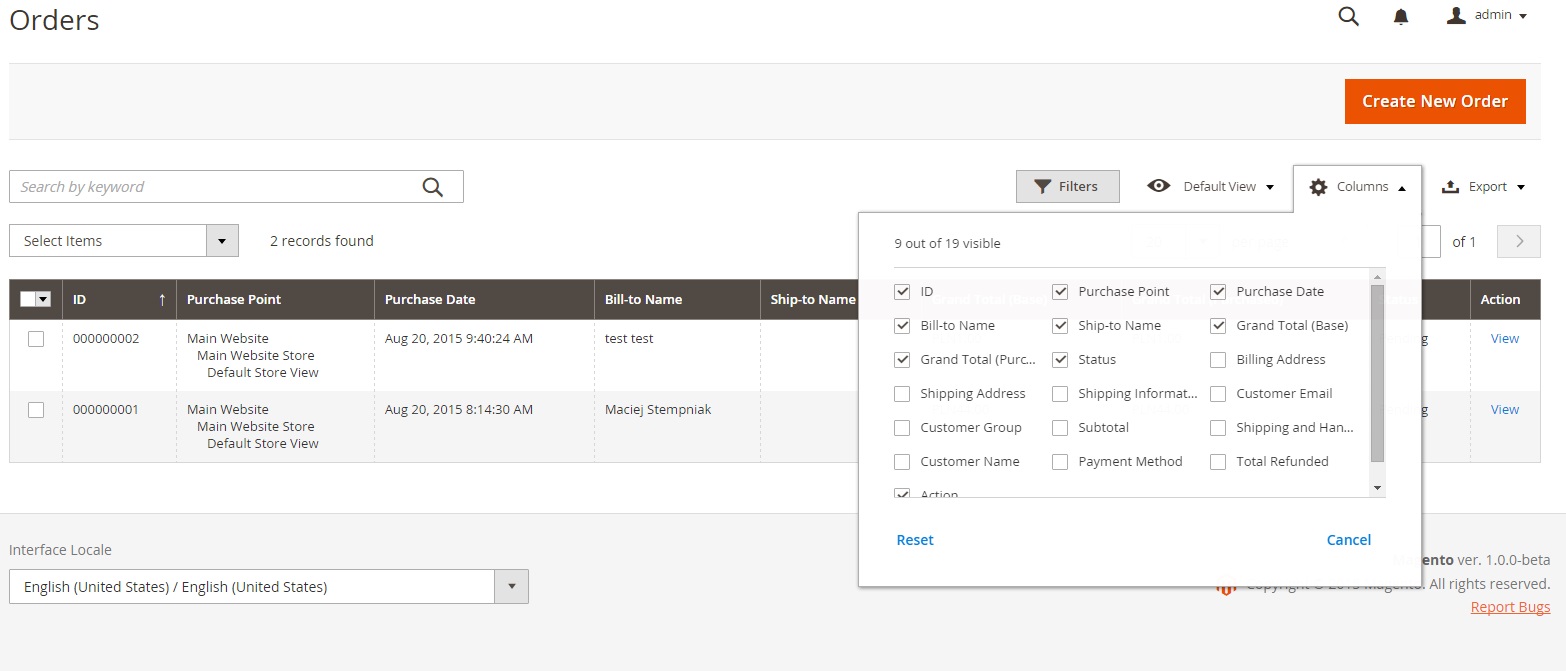Click the gear icon next to Columns

(1318, 186)
